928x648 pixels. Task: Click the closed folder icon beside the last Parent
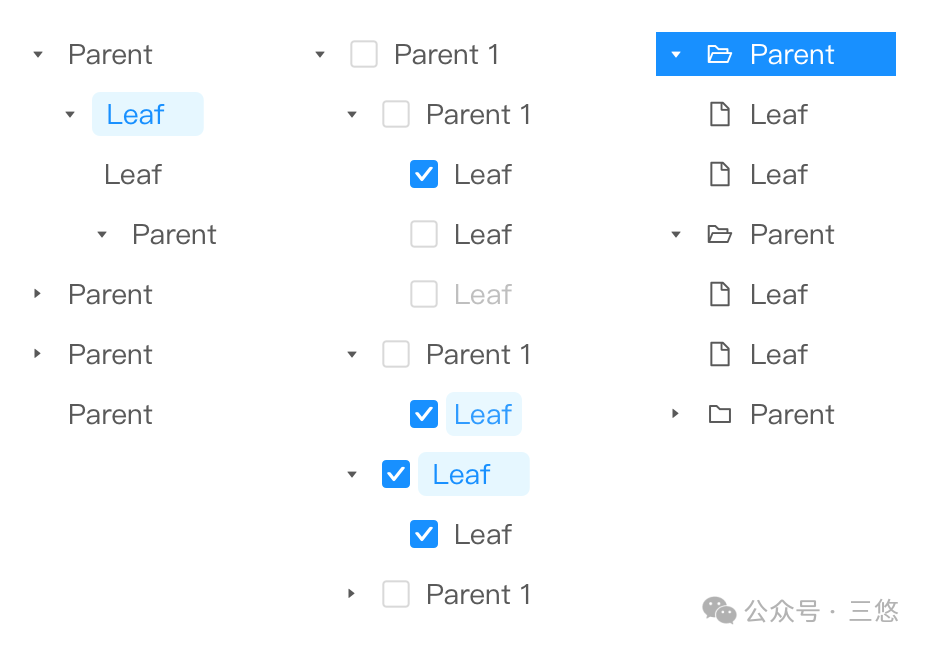(719, 414)
